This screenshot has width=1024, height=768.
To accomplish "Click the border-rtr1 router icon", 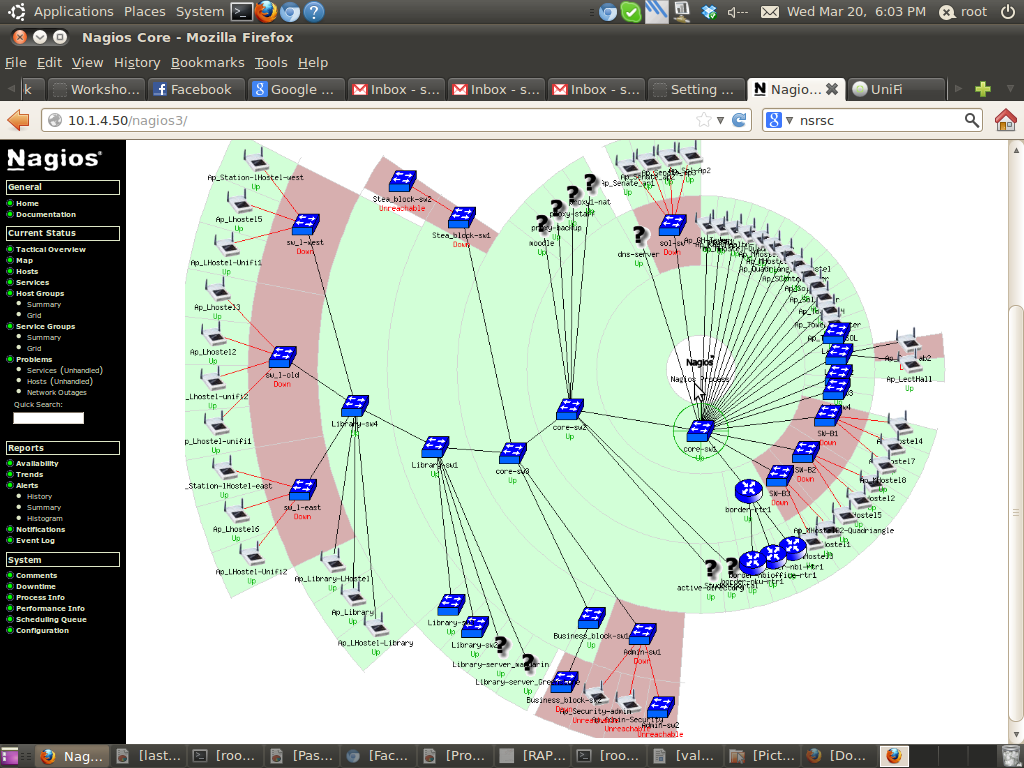I will [x=748, y=490].
